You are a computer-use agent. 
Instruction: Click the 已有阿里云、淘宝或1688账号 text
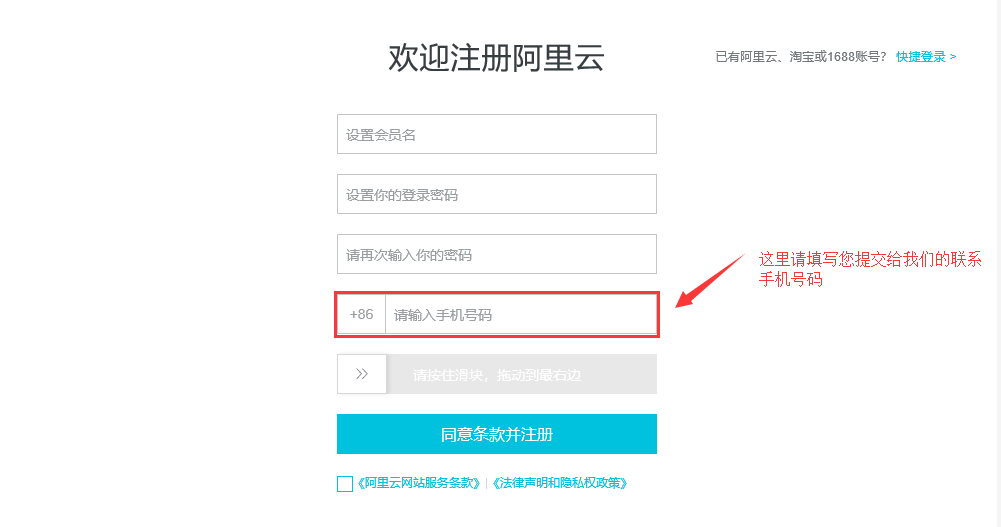(x=800, y=57)
